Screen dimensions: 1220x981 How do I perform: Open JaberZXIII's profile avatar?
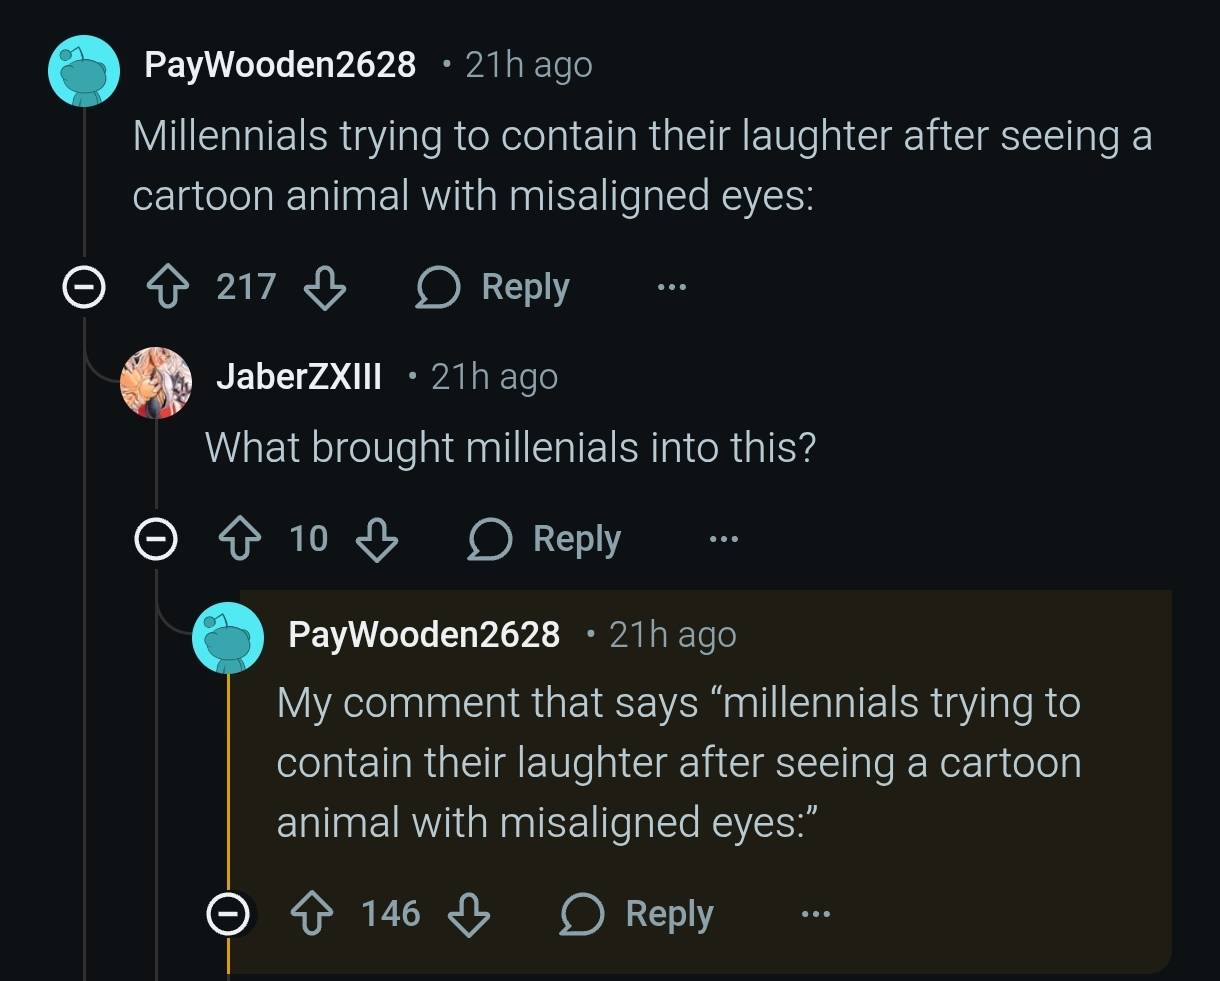click(155, 382)
